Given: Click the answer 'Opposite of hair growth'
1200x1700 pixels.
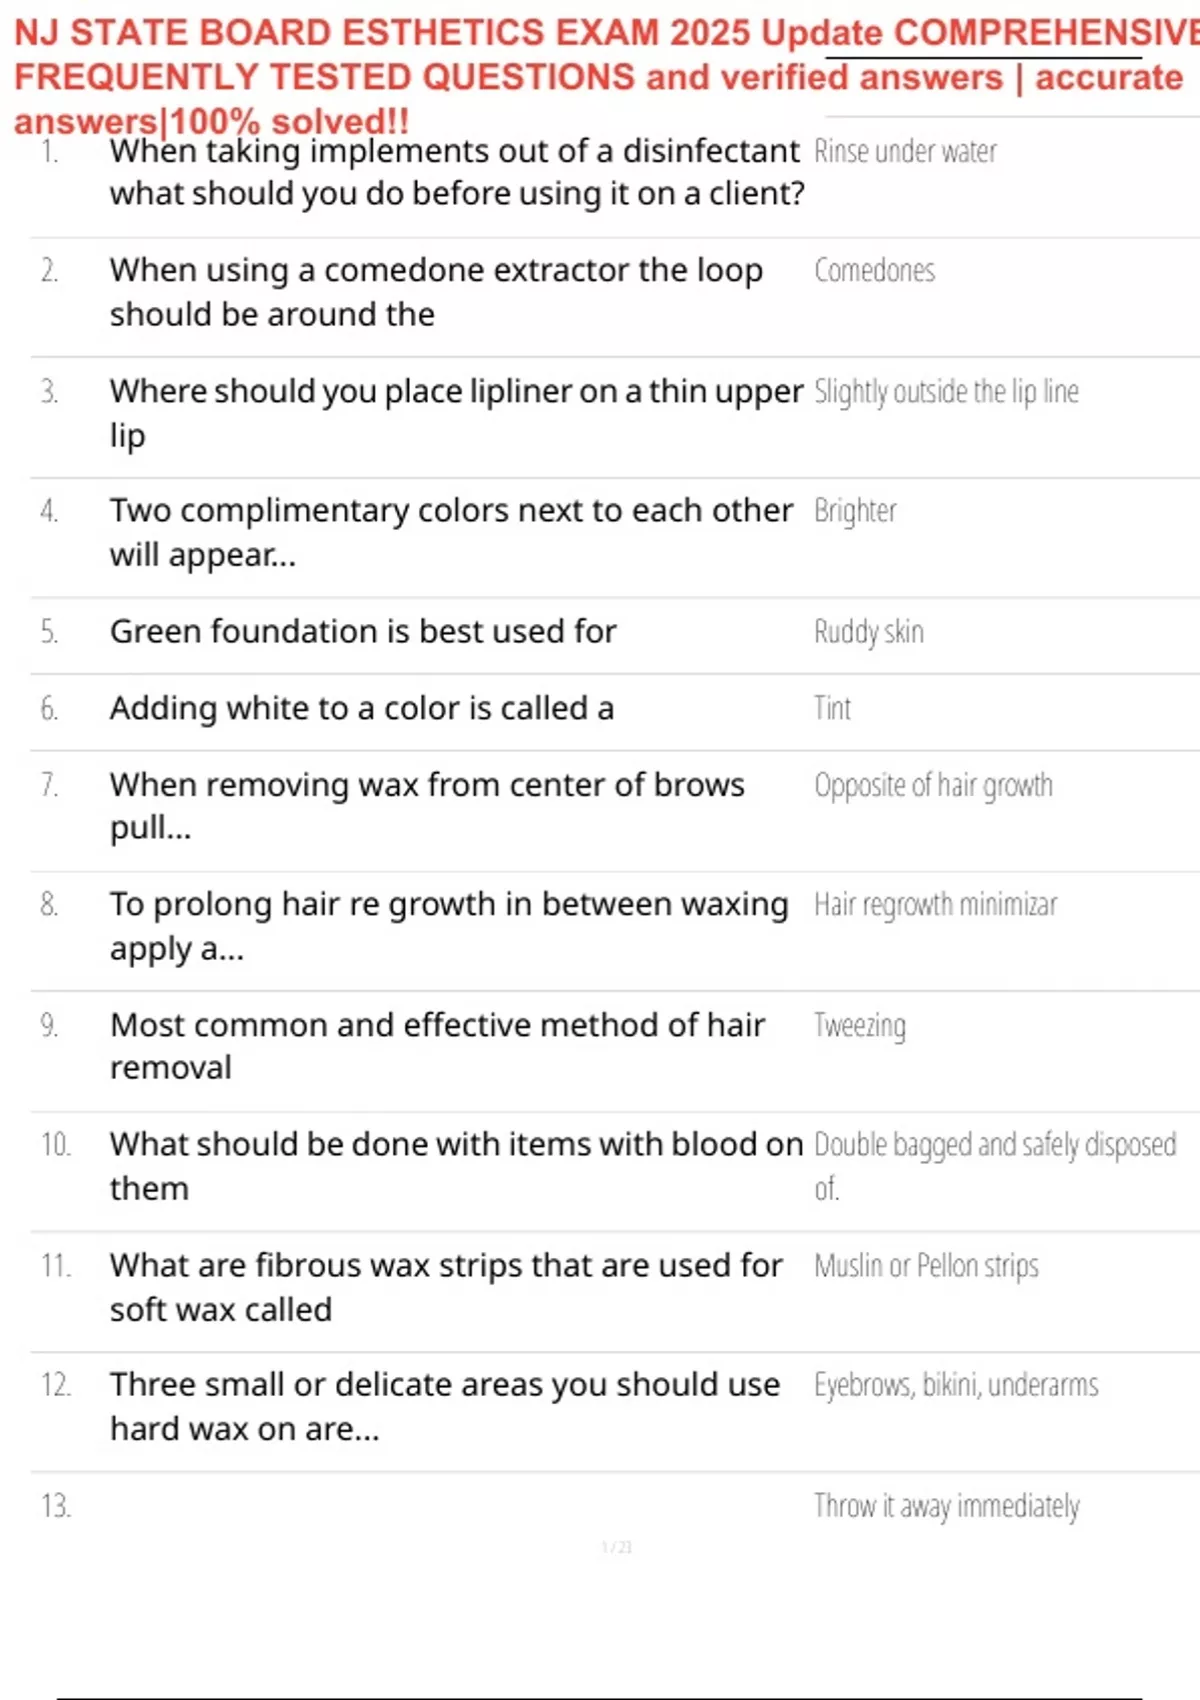Looking at the screenshot, I should pos(933,786).
